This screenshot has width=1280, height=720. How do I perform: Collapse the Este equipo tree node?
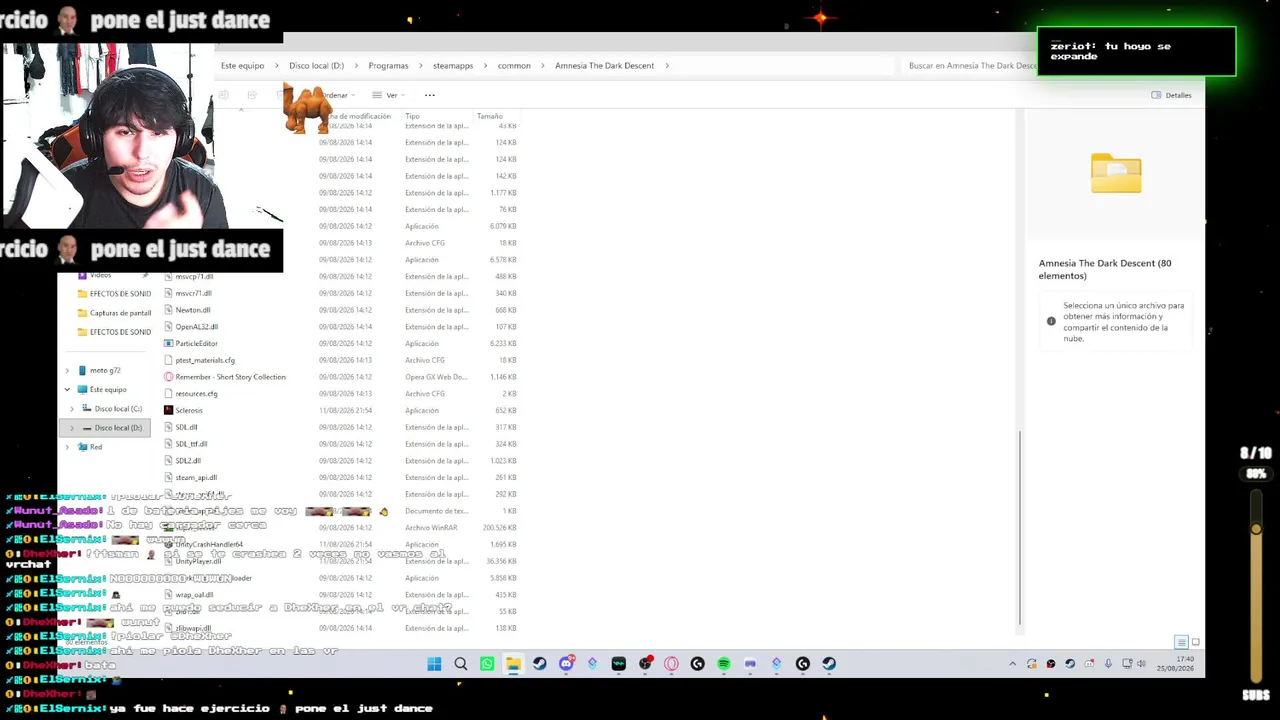tap(67, 390)
